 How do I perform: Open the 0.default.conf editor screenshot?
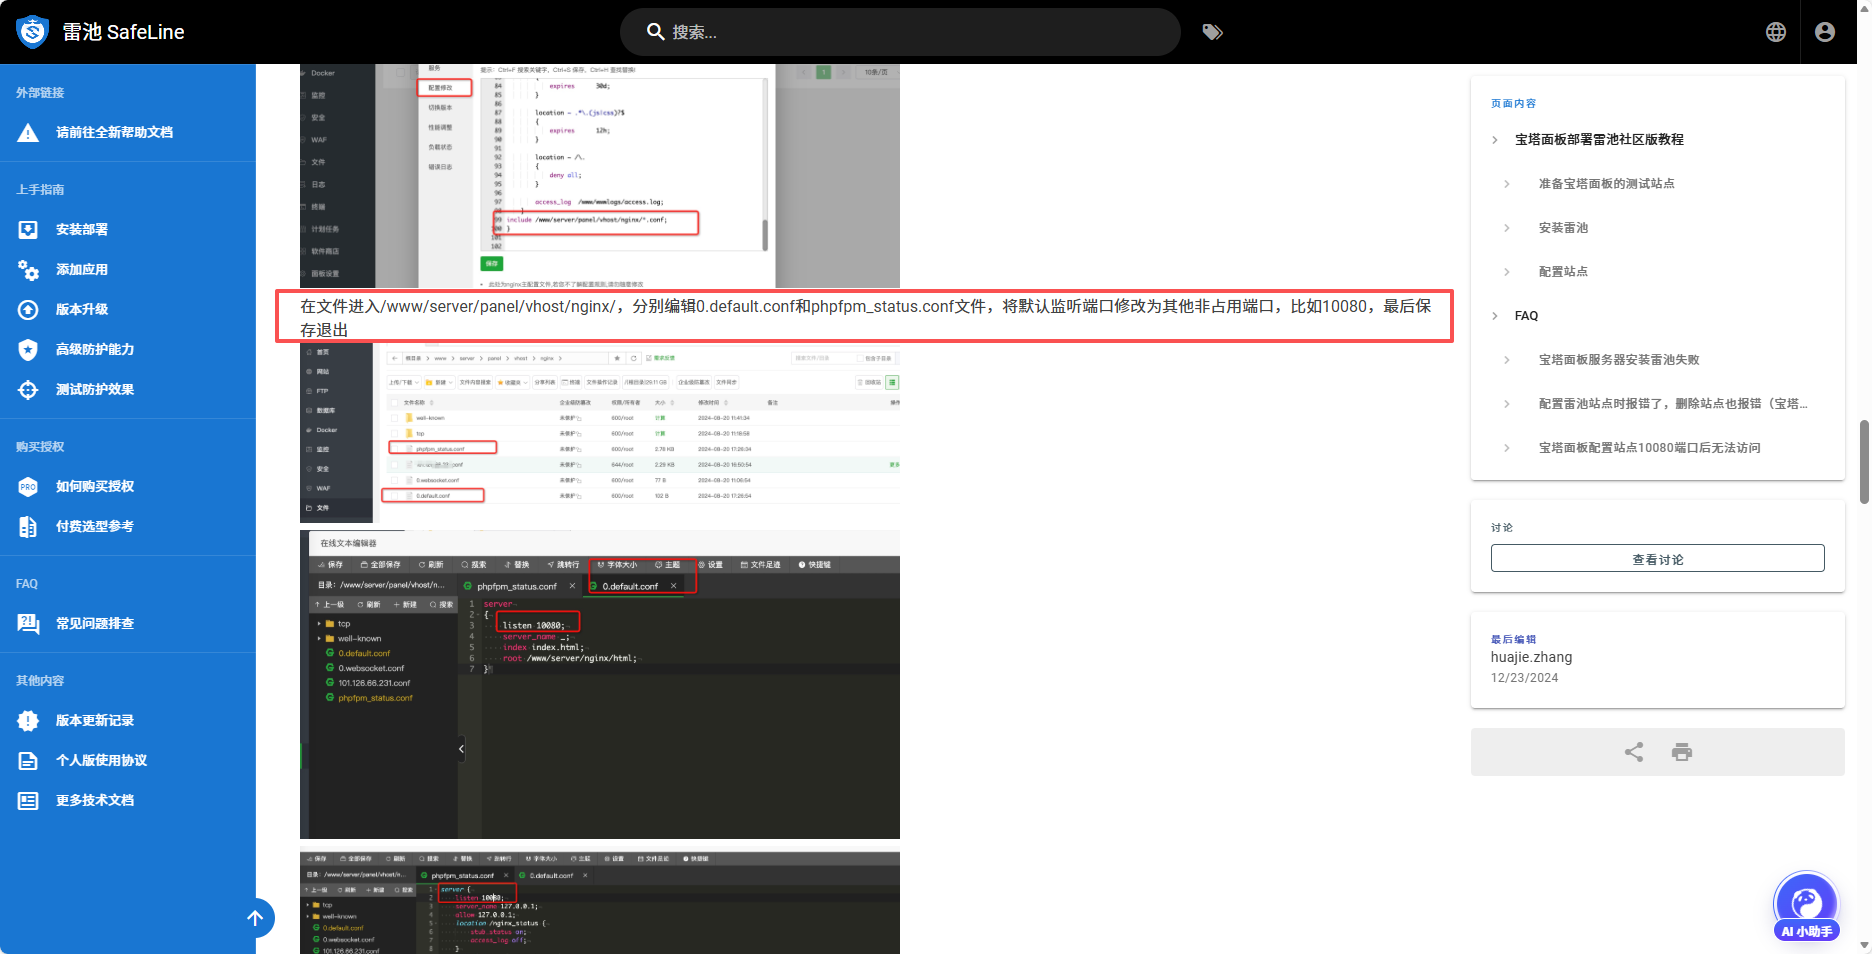pyautogui.click(x=600, y=684)
